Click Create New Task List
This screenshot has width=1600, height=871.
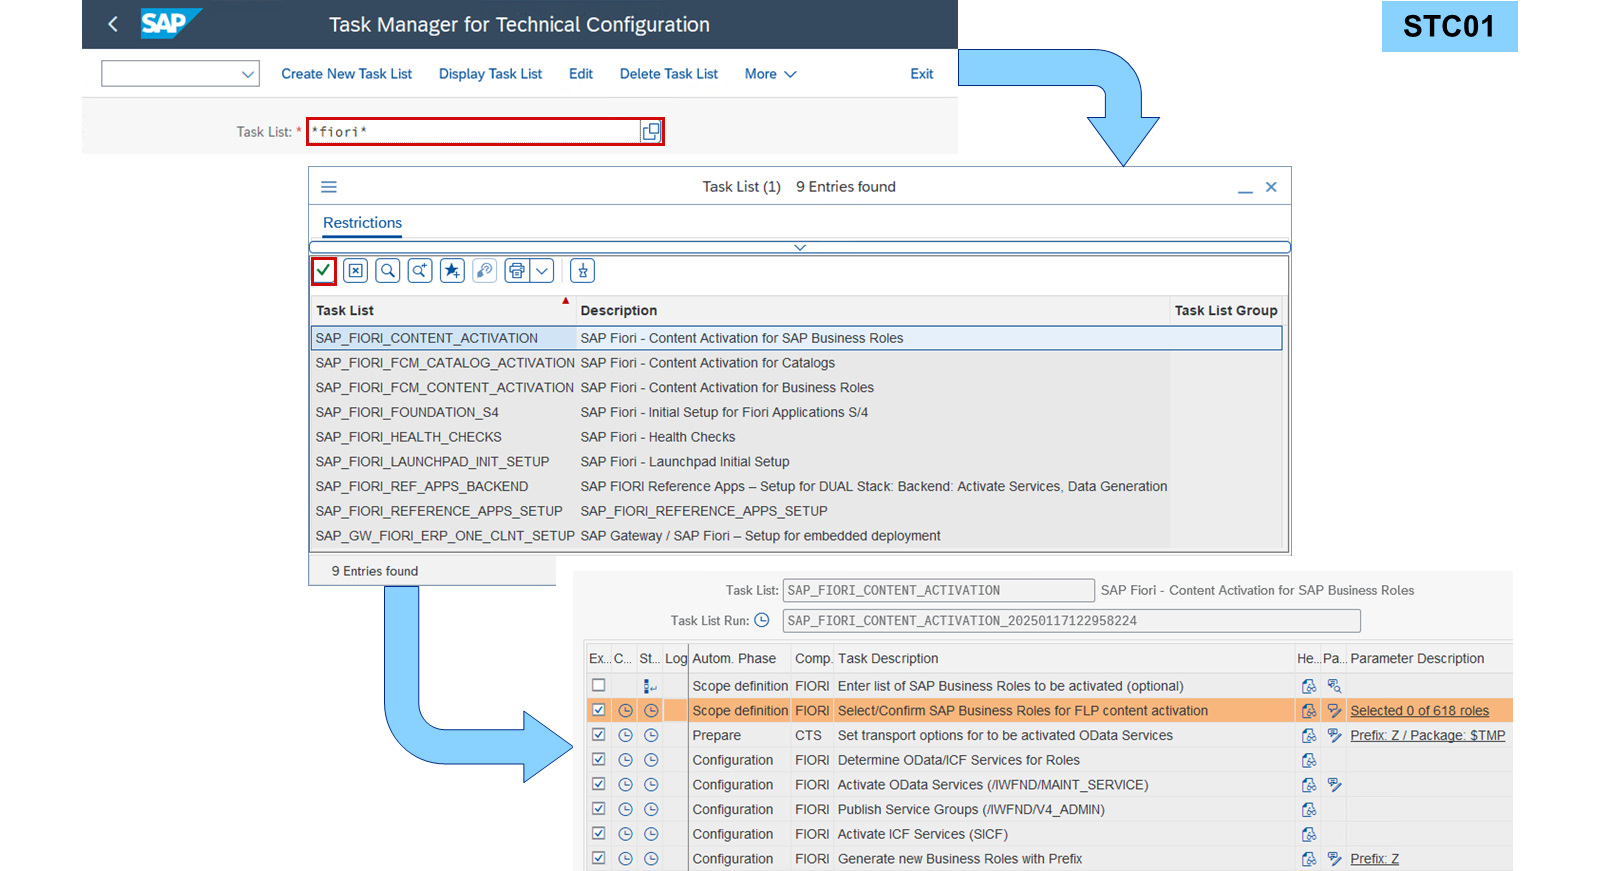pyautogui.click(x=346, y=74)
